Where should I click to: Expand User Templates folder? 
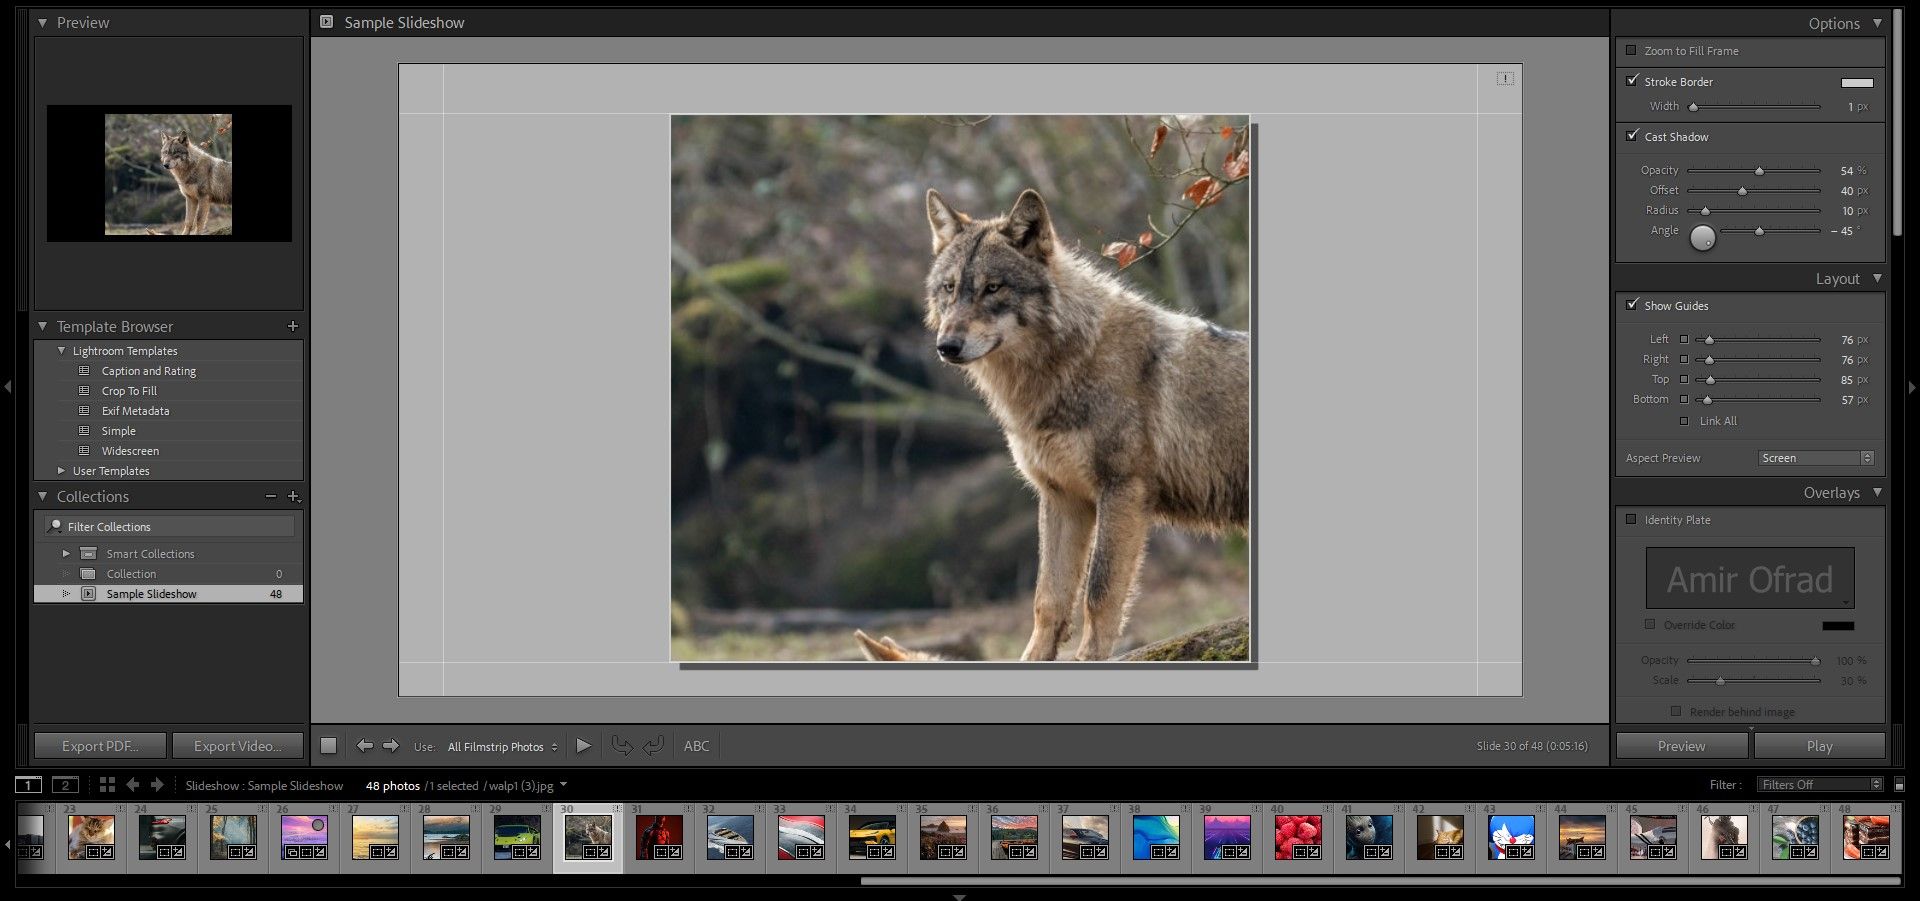tap(61, 471)
